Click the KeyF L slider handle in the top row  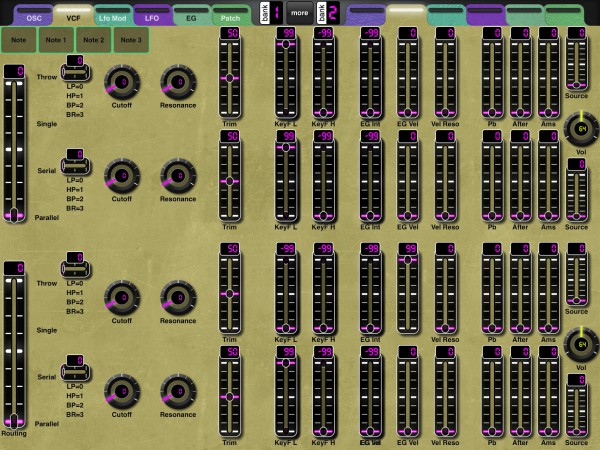[286, 44]
